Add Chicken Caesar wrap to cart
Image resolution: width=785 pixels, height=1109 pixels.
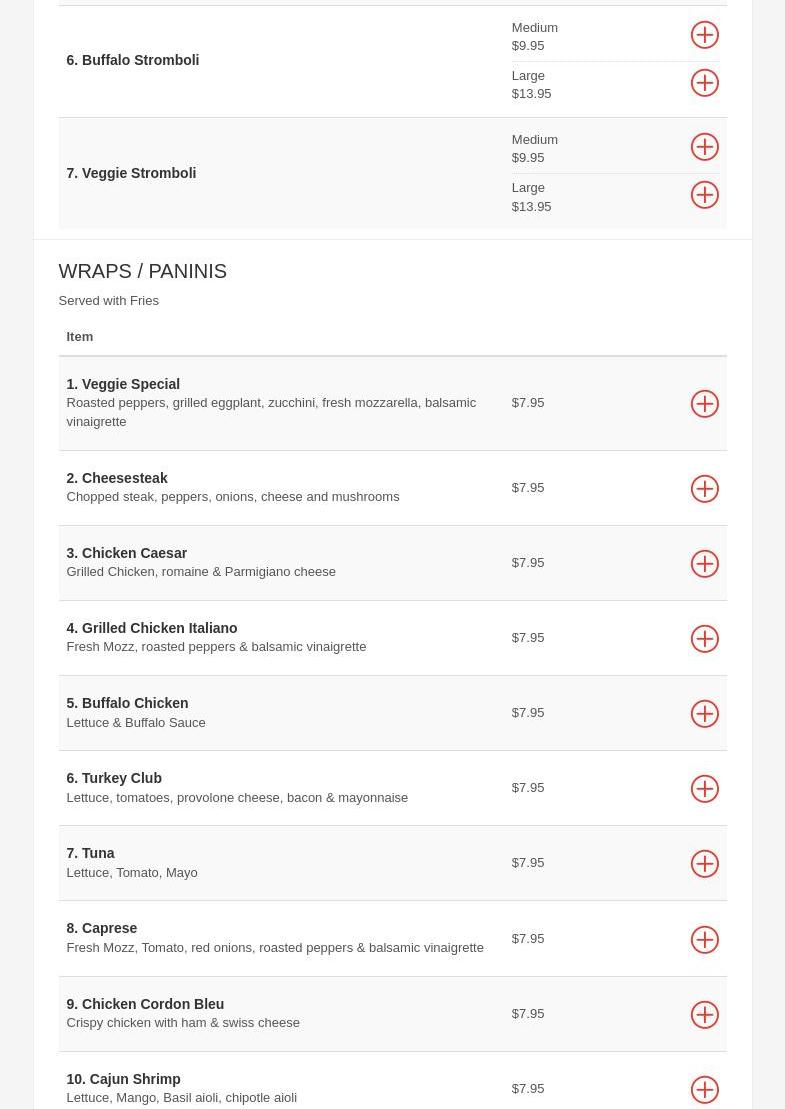(704, 564)
